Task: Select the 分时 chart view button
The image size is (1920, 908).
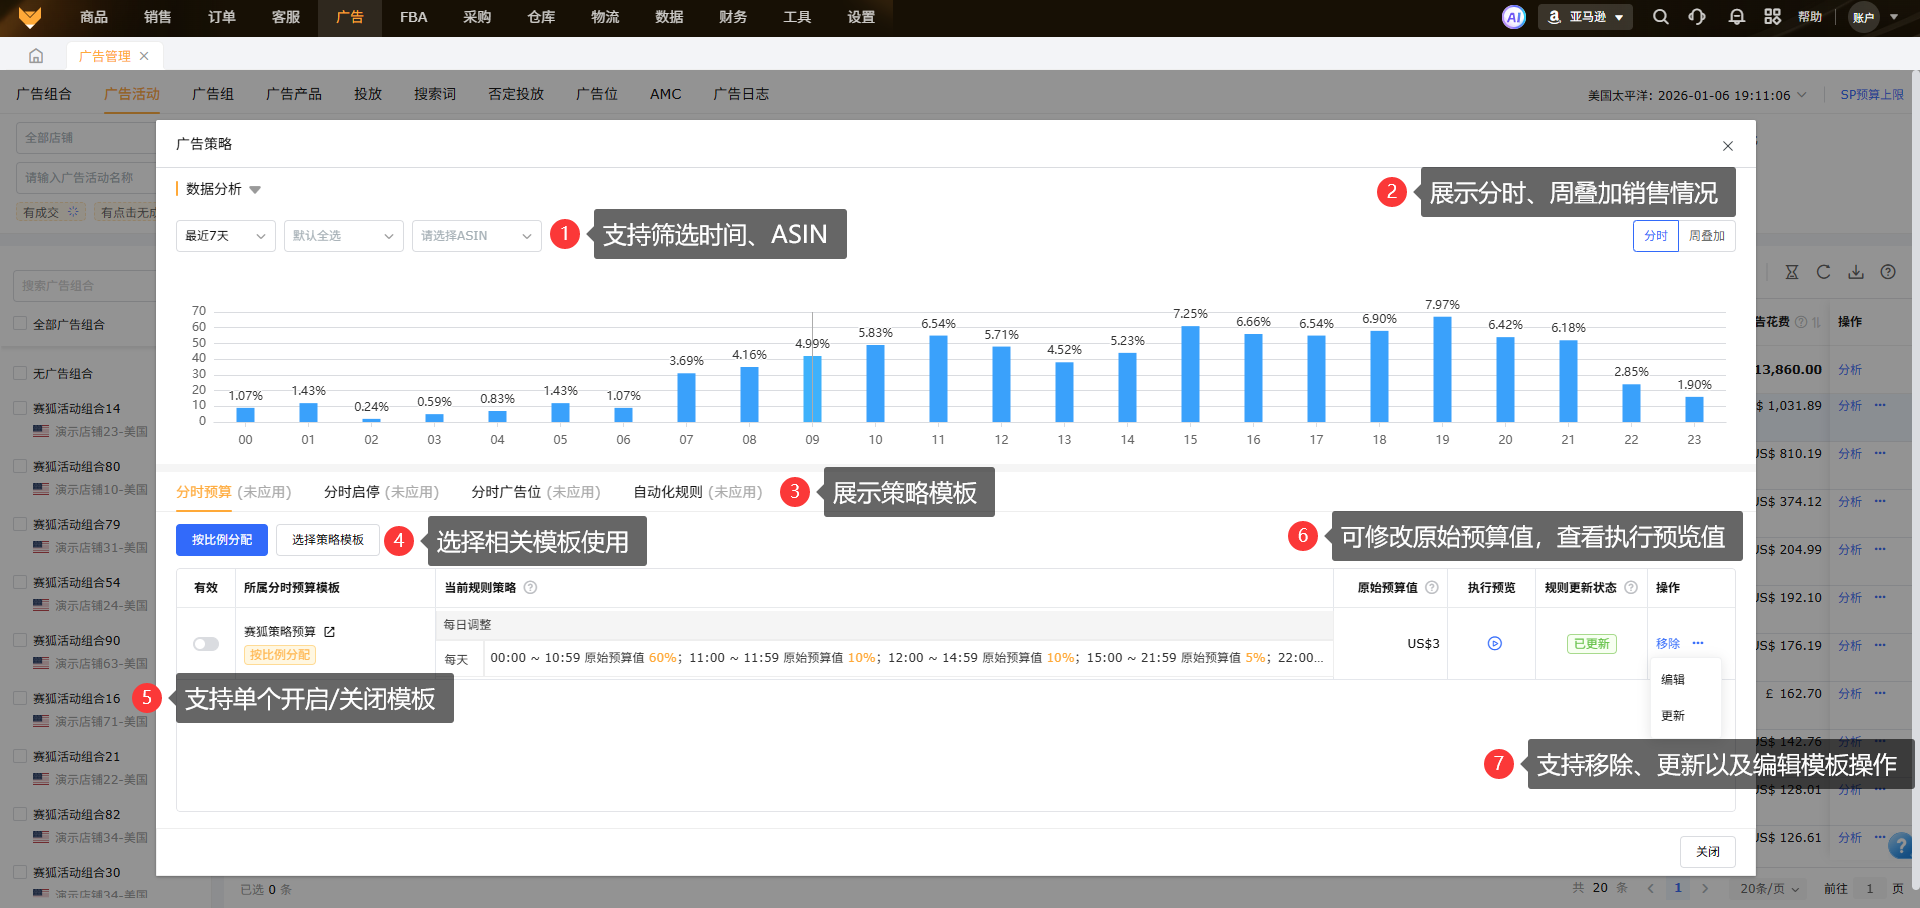Action: (1656, 236)
